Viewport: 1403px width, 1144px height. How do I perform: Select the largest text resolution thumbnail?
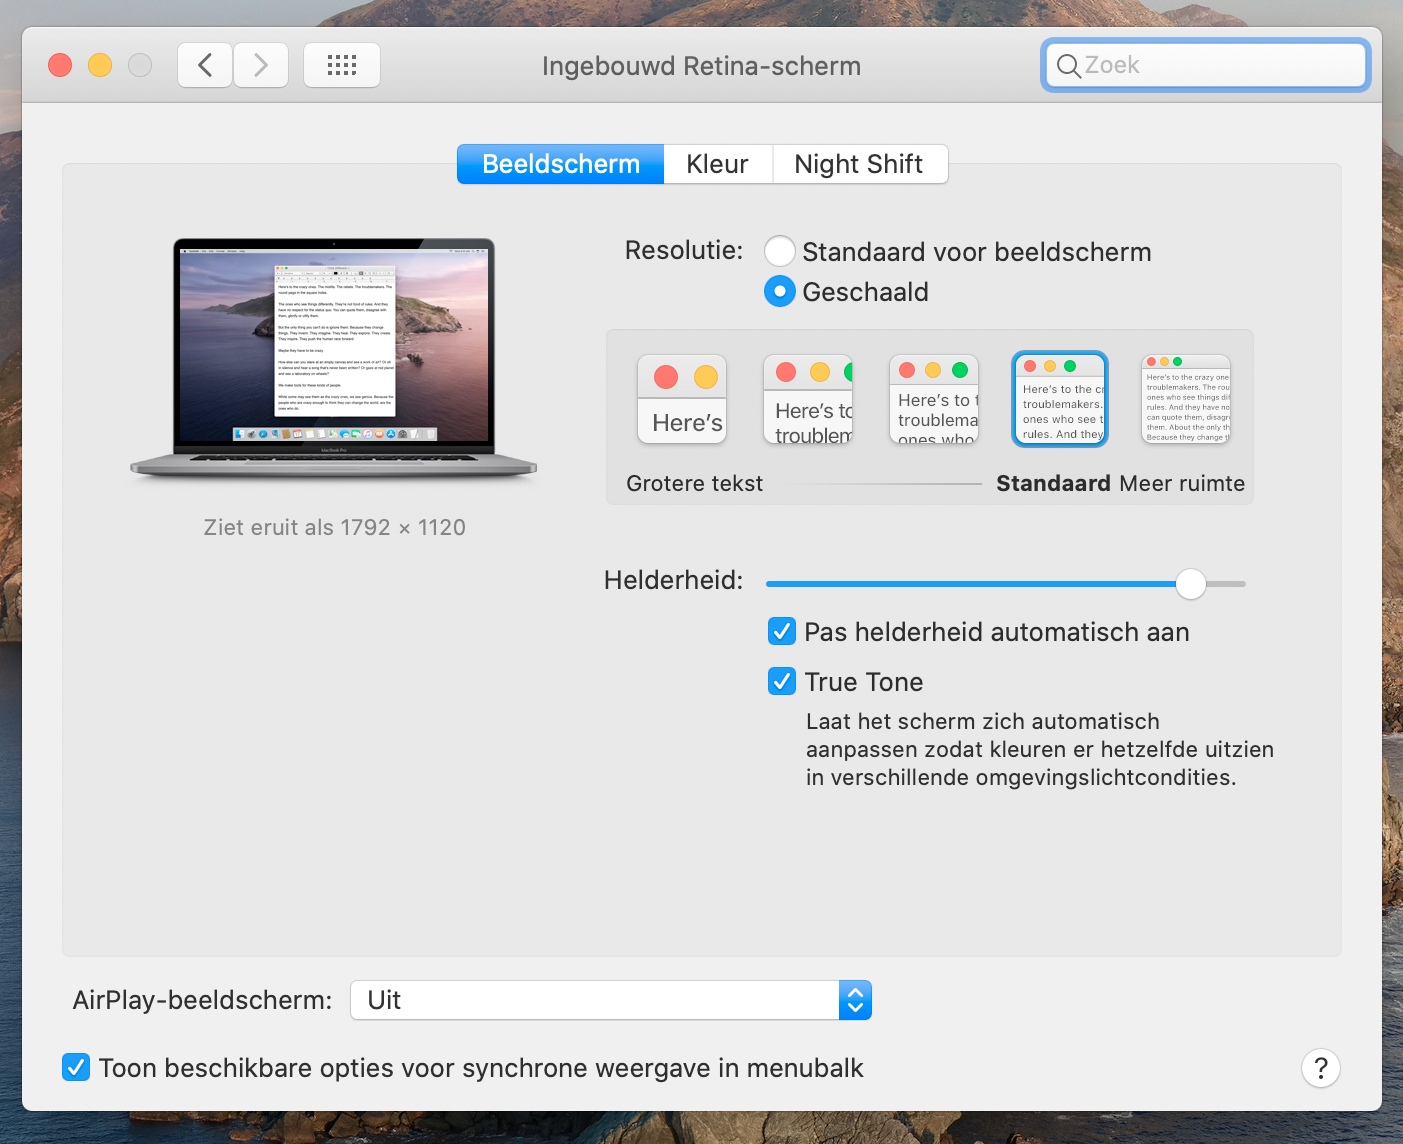point(682,399)
